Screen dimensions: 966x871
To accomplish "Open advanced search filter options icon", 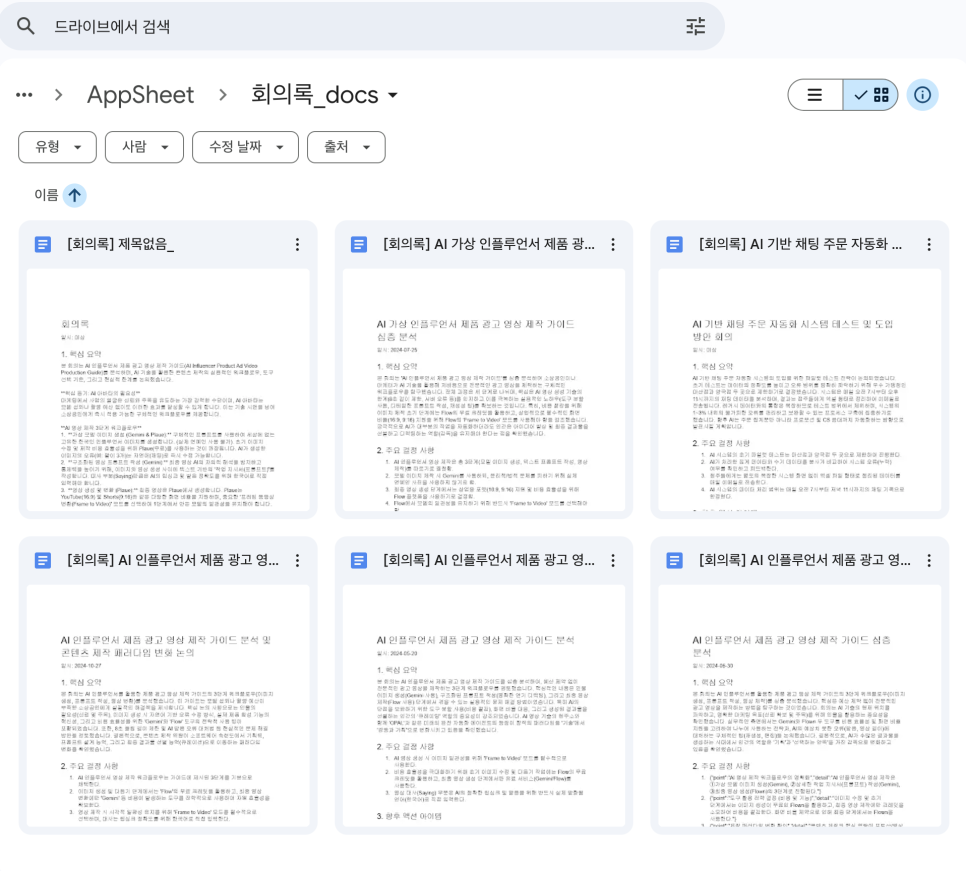I will 696,26.
